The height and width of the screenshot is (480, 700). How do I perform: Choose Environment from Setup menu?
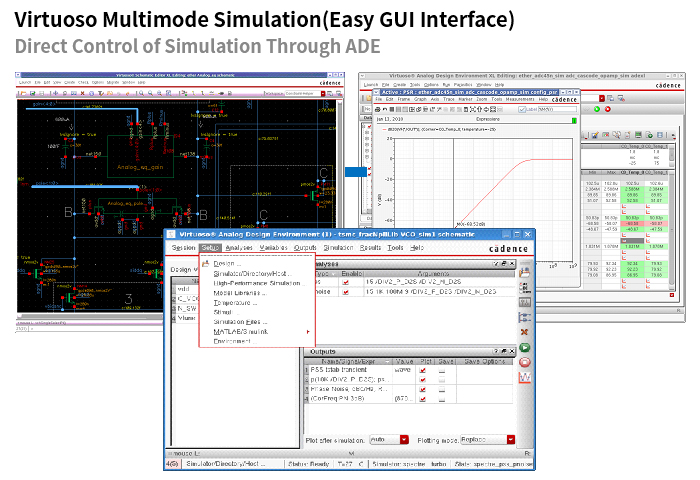[x=234, y=341]
